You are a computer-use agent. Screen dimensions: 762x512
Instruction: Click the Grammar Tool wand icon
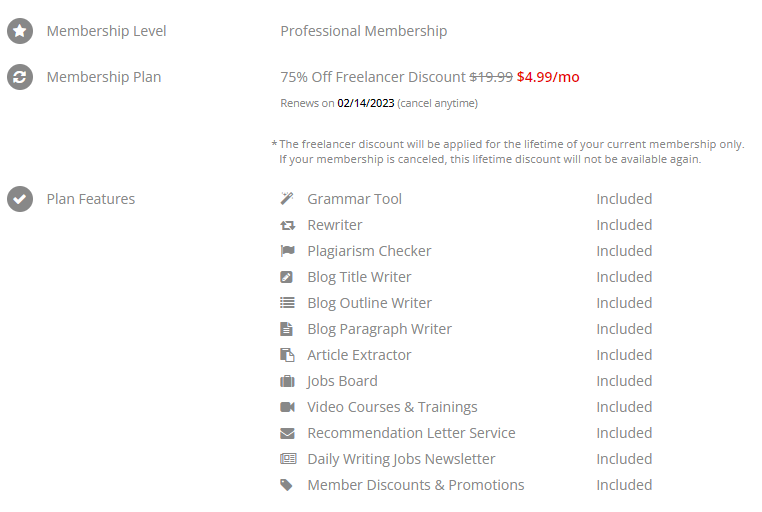tap(287, 199)
